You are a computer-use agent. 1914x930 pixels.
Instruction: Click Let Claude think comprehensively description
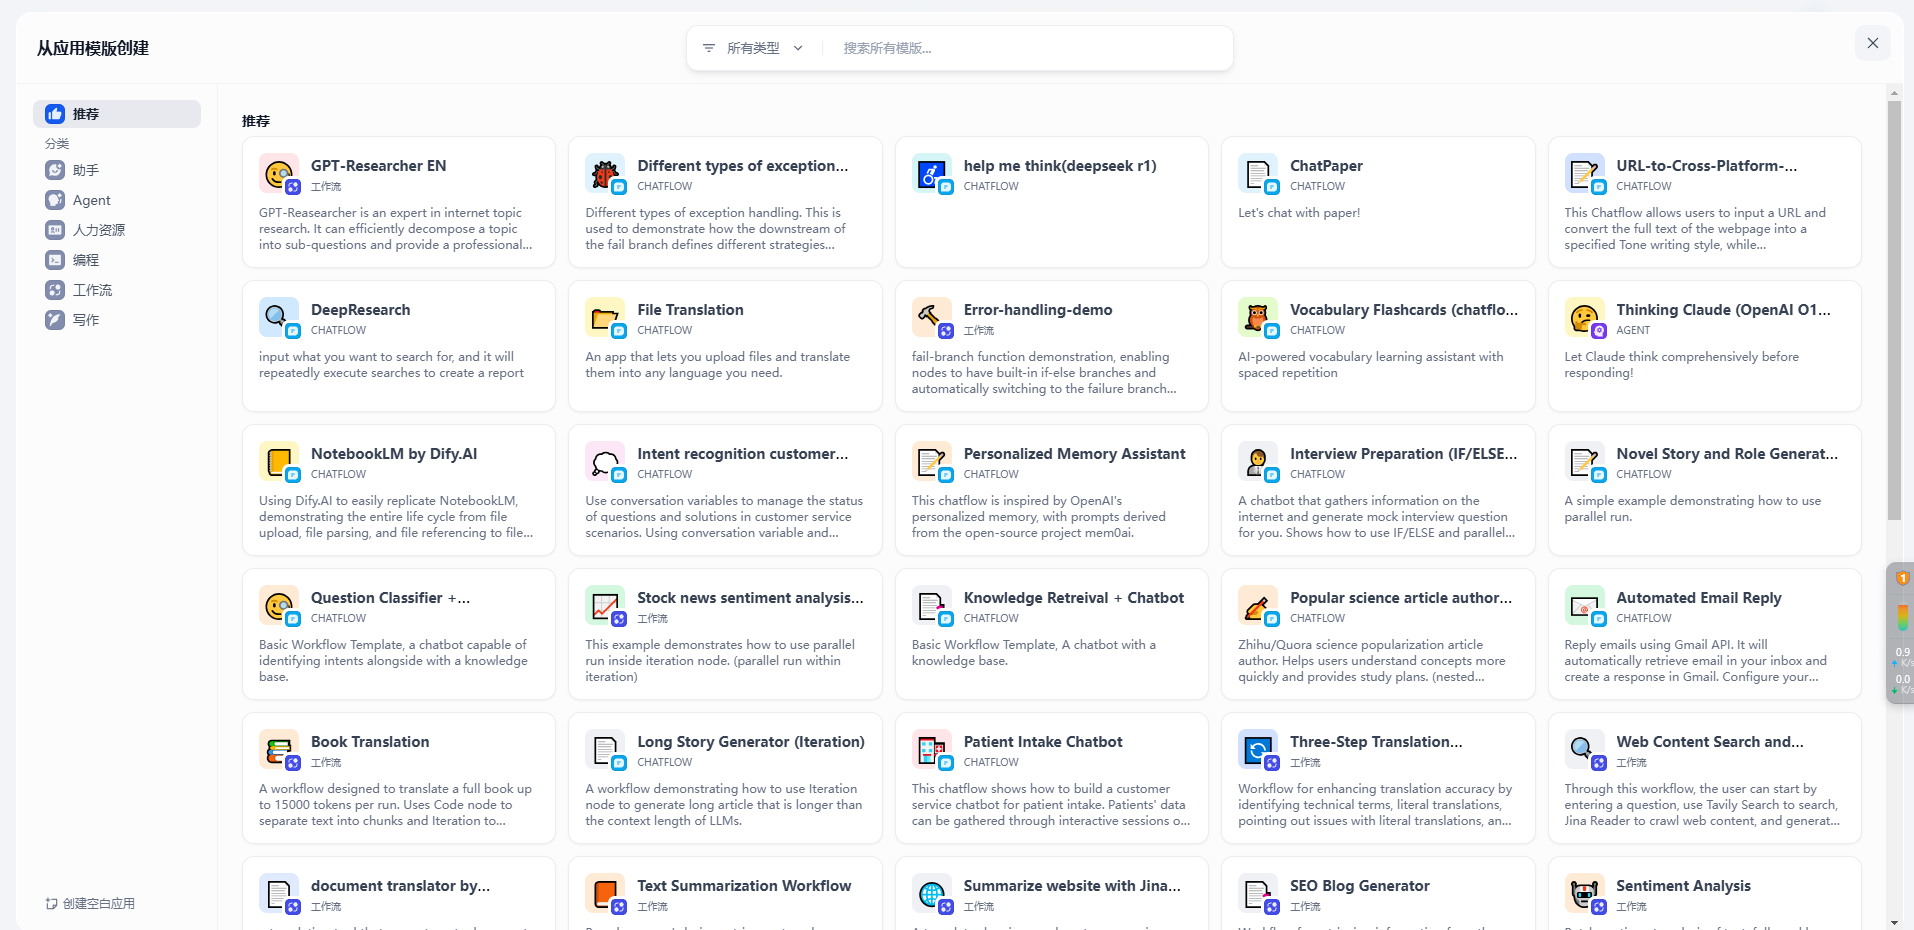tap(1681, 365)
